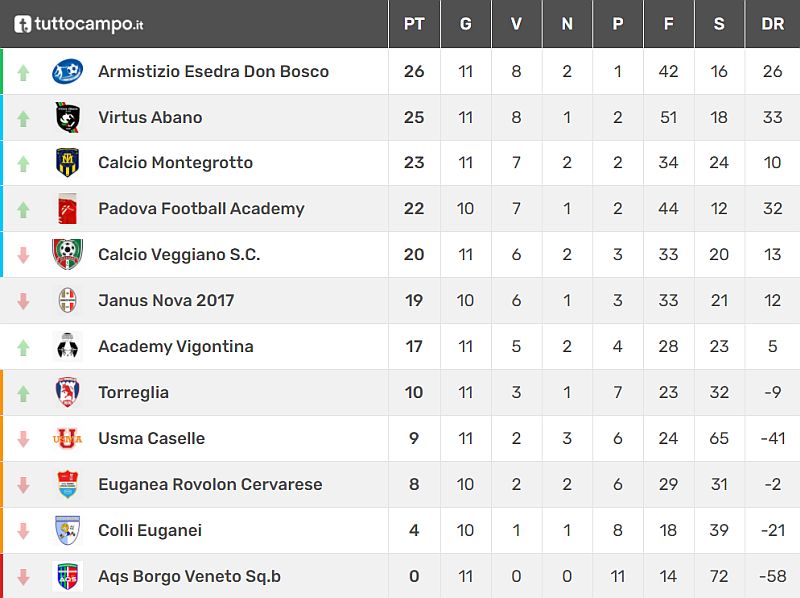Open Euganea Rovolon Cervarese team link
The image size is (800, 598).
point(210,485)
